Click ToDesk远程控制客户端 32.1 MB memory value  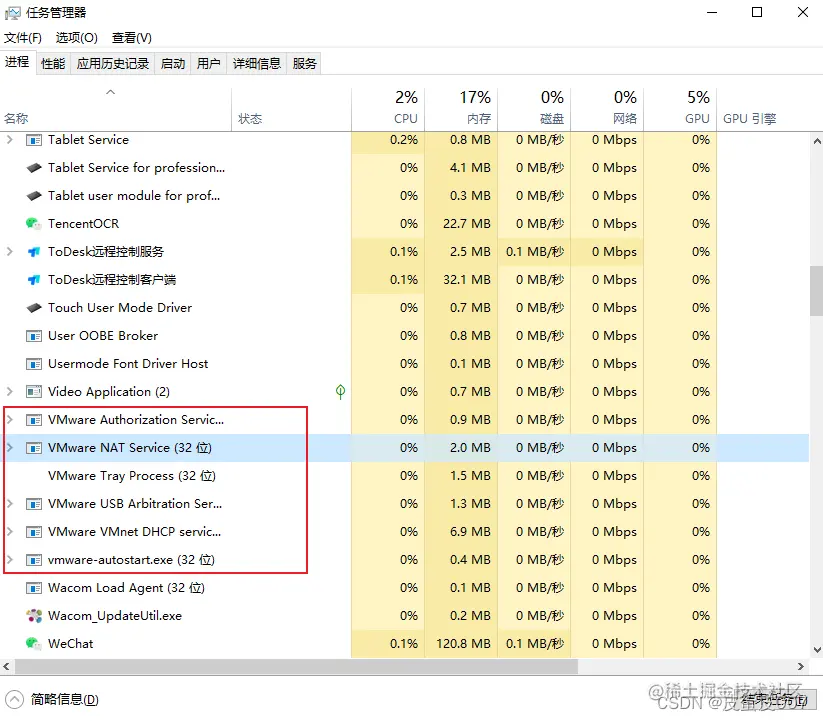(467, 280)
